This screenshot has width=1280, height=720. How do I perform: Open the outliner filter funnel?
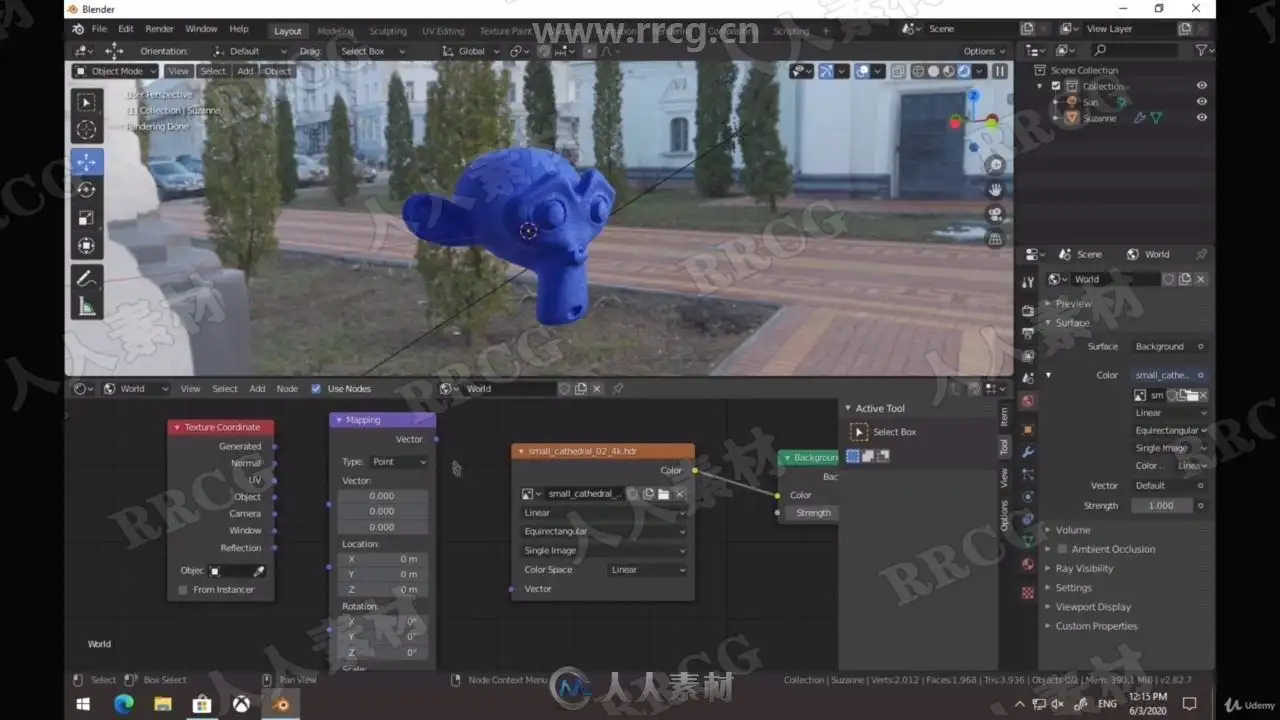1201,50
